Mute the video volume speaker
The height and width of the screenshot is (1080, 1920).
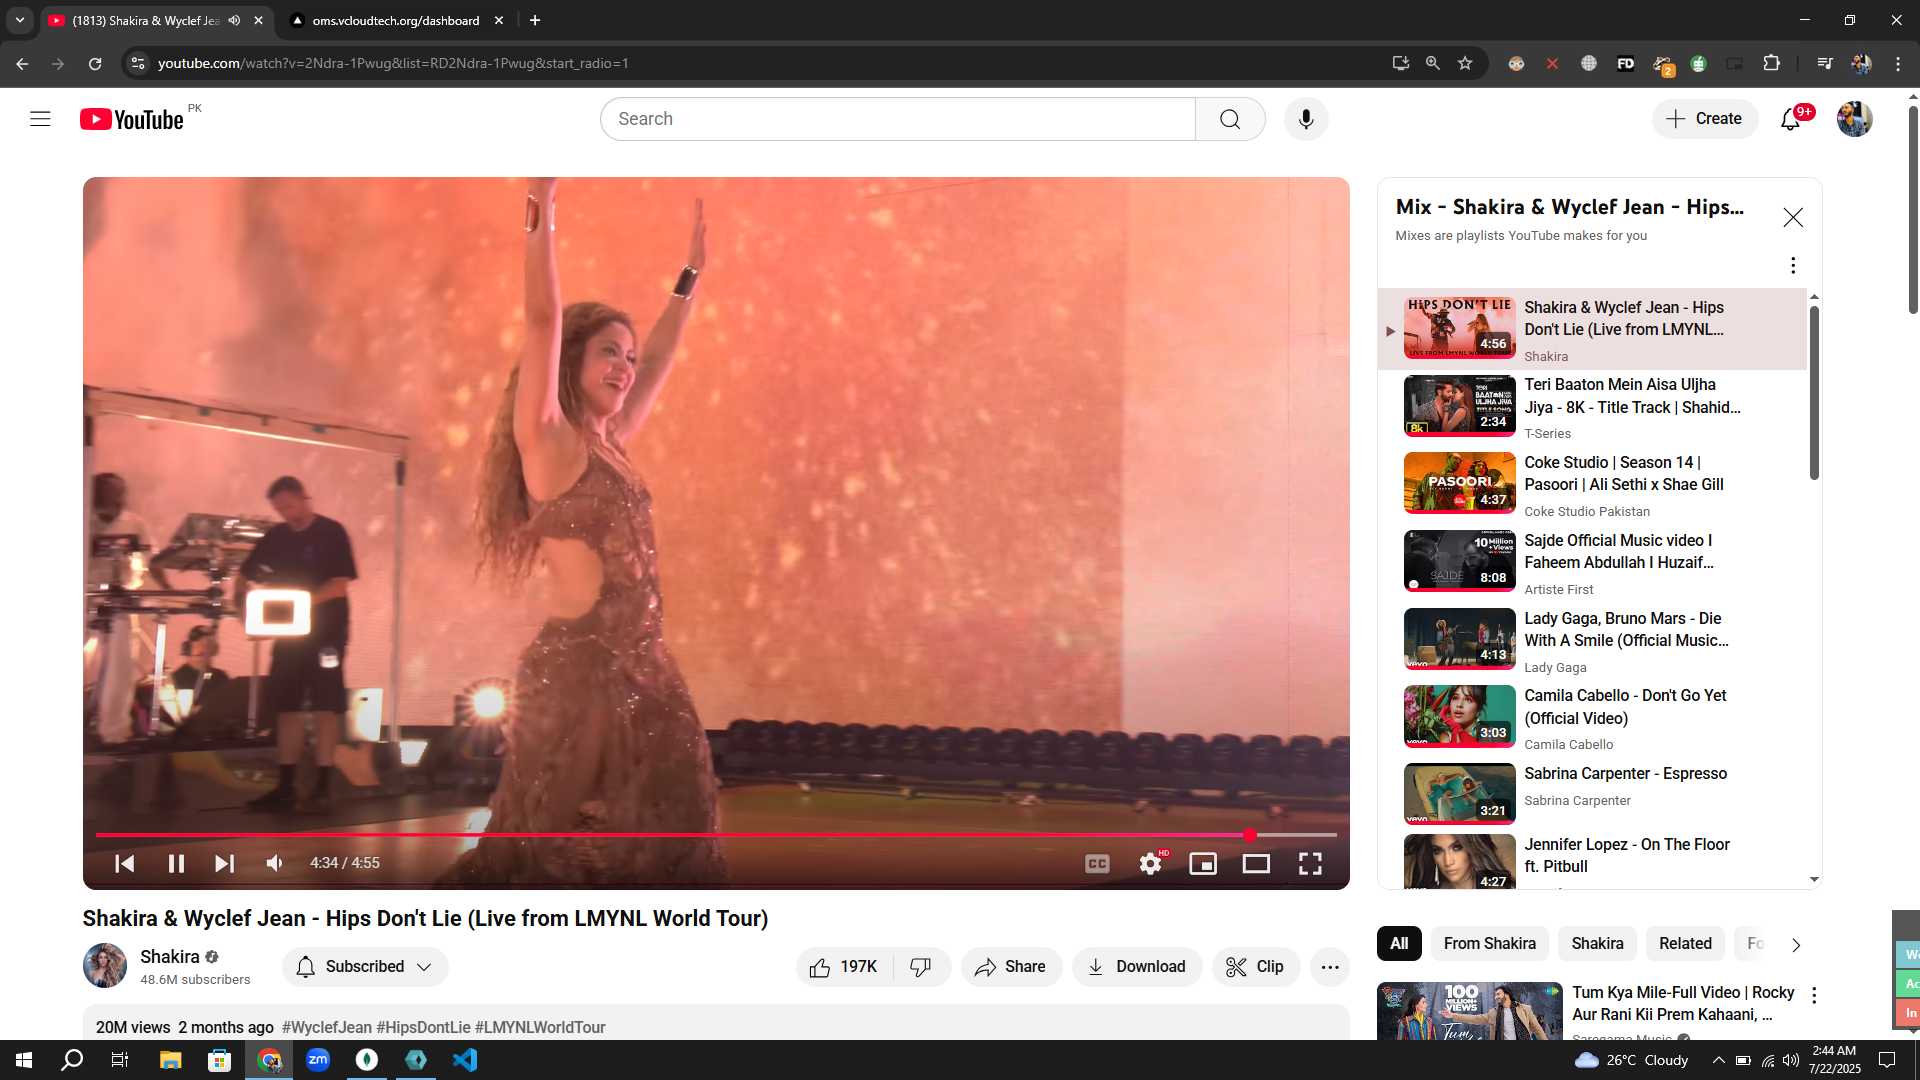(x=274, y=863)
